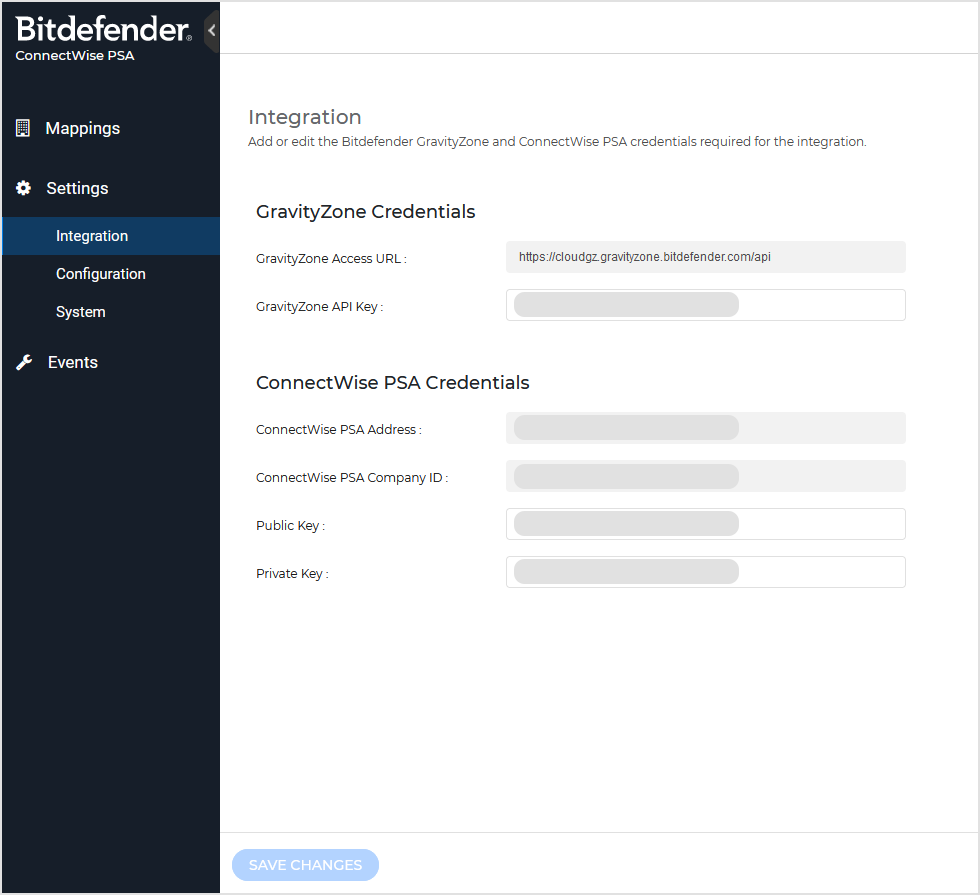980x895 pixels.
Task: Open the Events menu label
Action: pyautogui.click(x=73, y=362)
